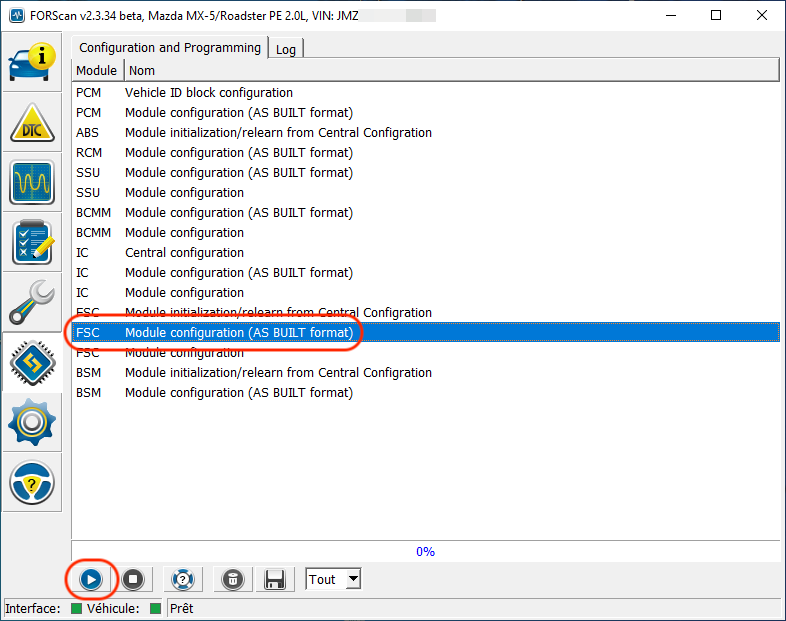Select BSM Module configuration (AS BUILT format)
Screen dimensions: 786x621
426,393
